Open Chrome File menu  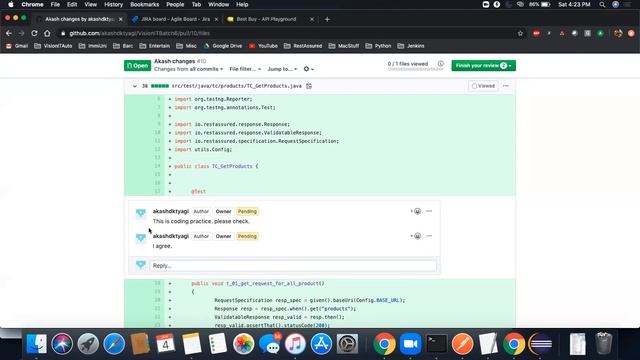[x=55, y=4]
